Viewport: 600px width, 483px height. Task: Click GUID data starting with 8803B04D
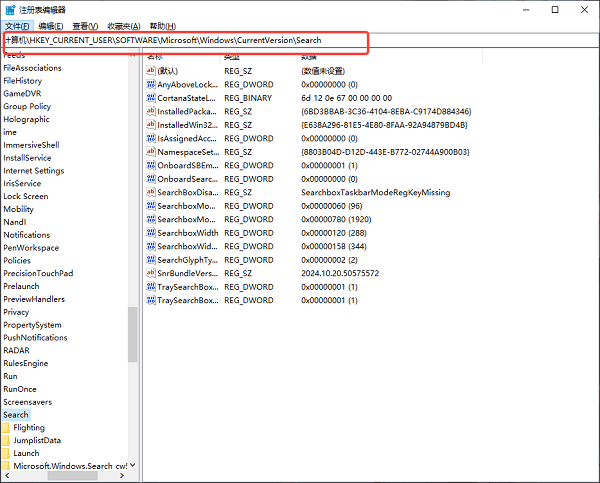(x=385, y=152)
